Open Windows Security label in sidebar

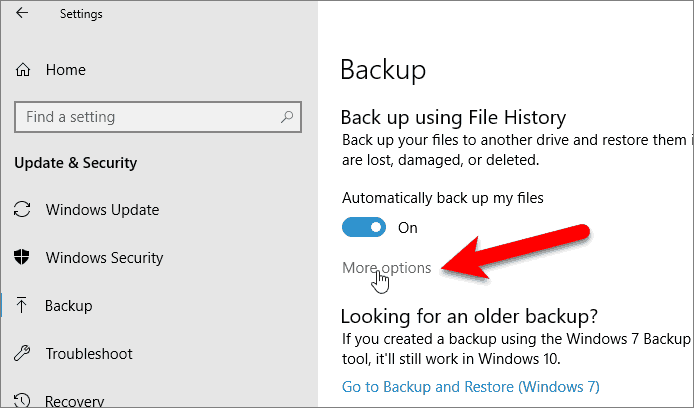point(104,257)
